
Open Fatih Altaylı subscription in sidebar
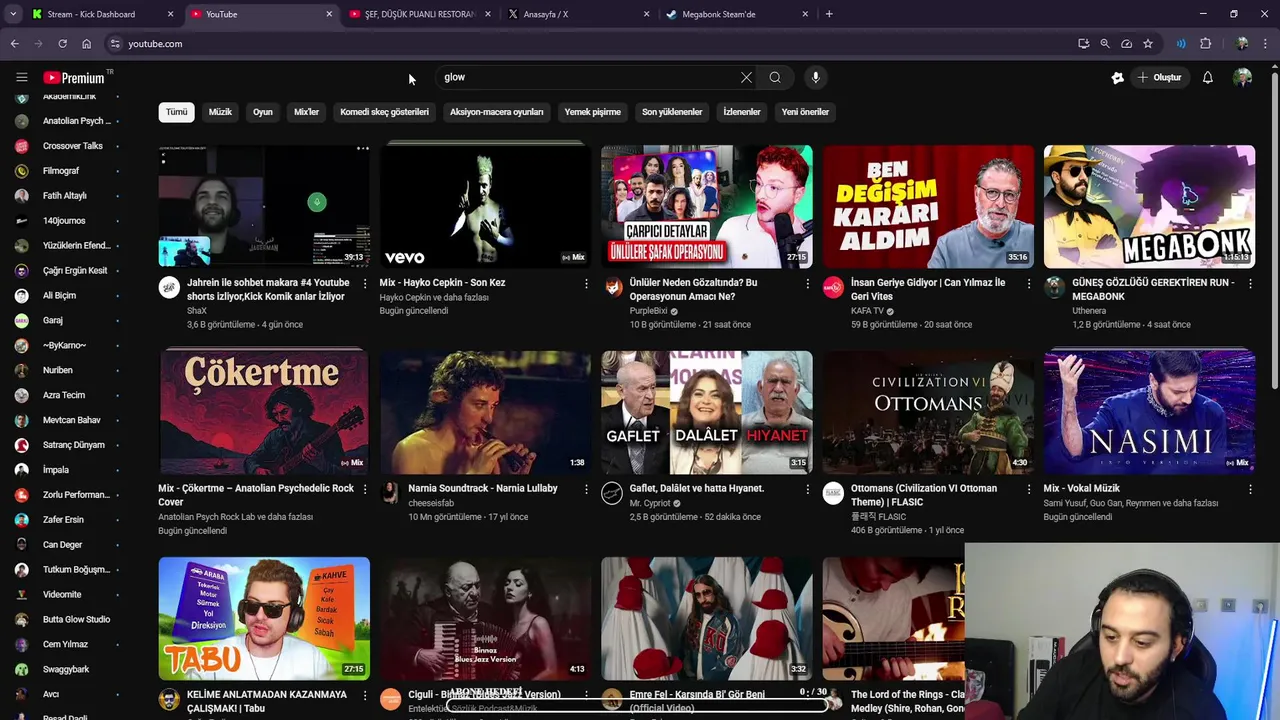pyautogui.click(x=66, y=196)
